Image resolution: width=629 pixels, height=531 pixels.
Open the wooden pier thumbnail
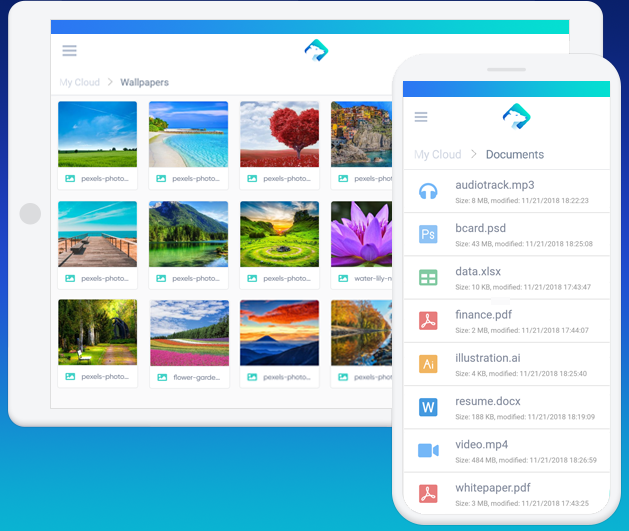tap(97, 234)
